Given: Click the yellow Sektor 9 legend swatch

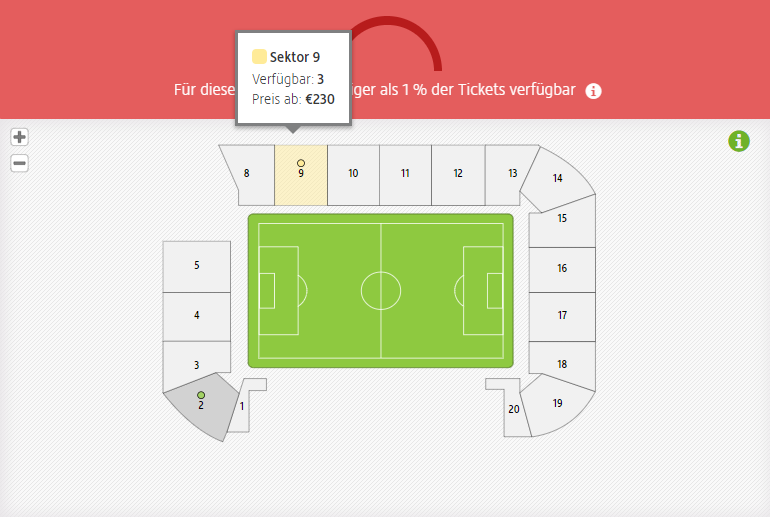Looking at the screenshot, I should (259, 56).
